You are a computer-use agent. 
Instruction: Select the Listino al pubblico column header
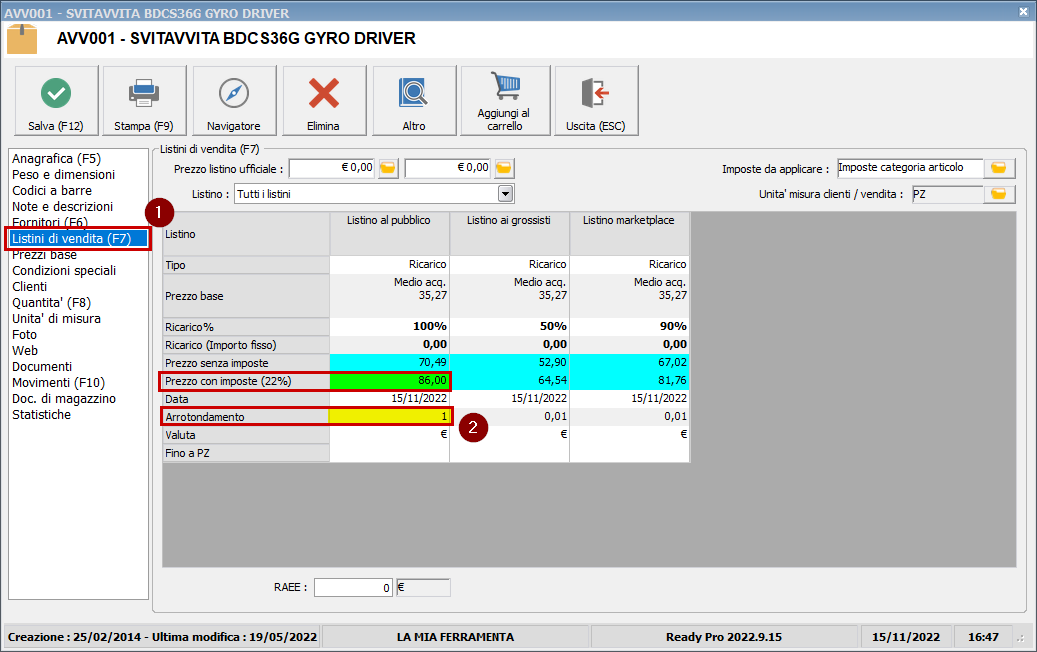click(390, 234)
